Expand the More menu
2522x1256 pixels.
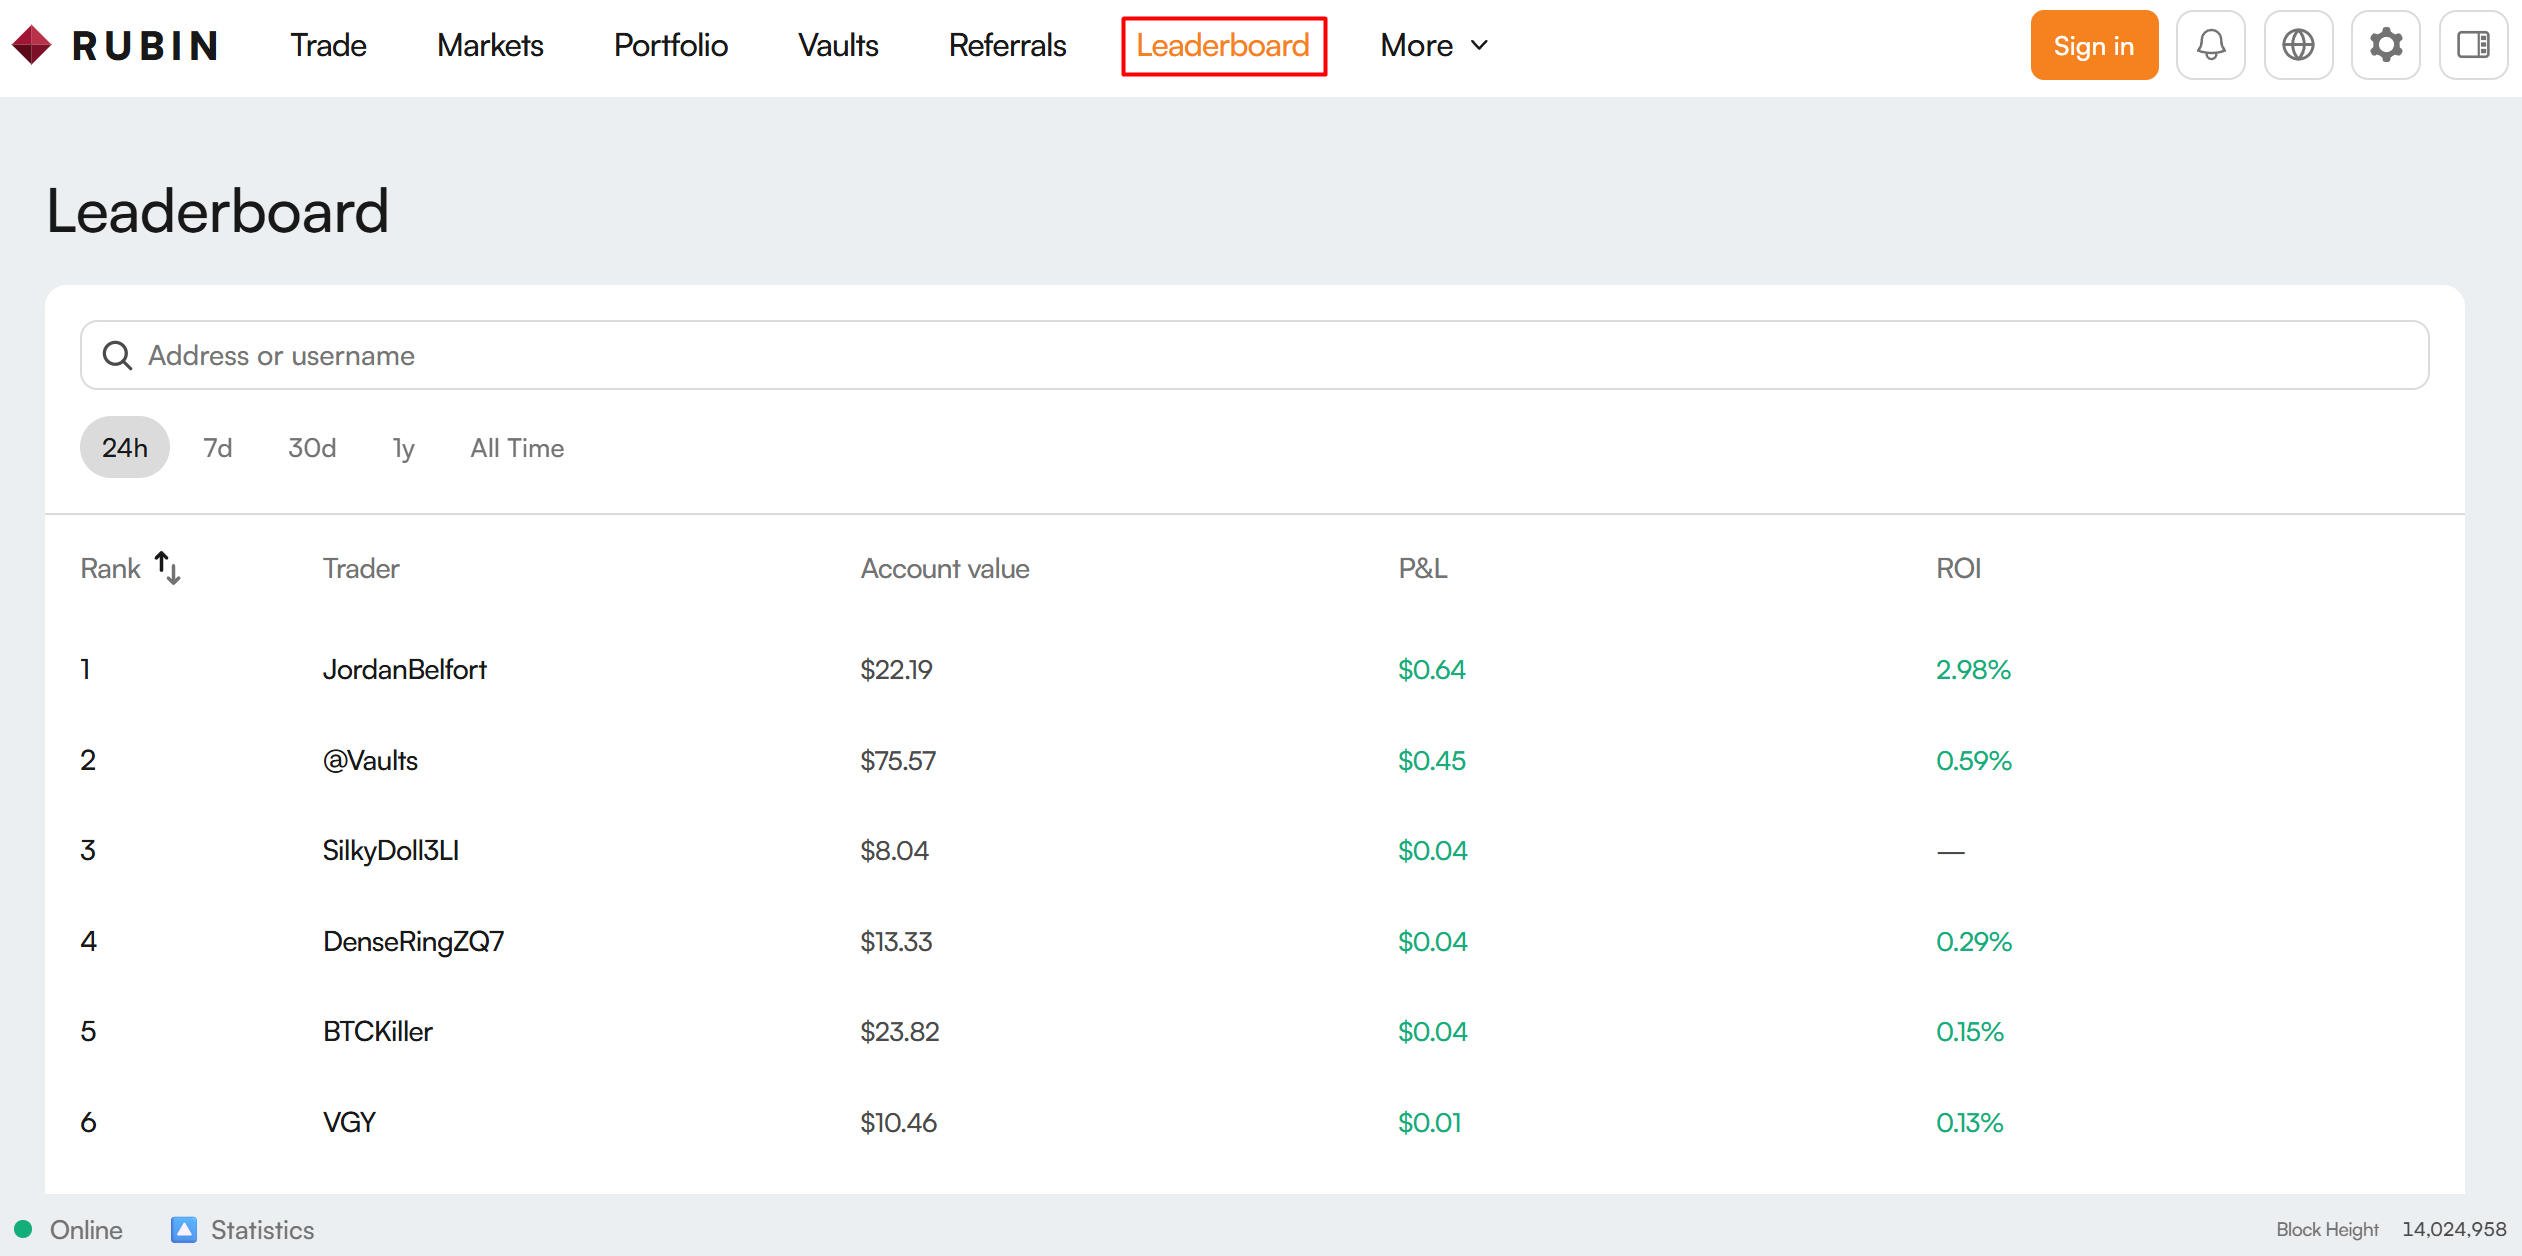click(x=1434, y=46)
